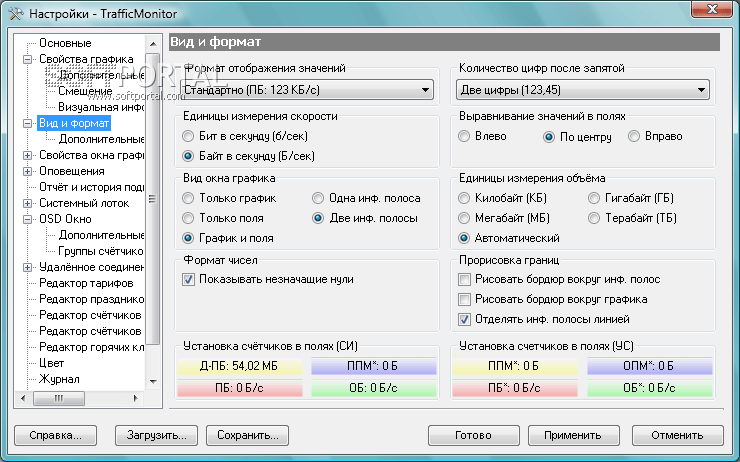This screenshot has width=740, height=462.
Task: Click red 'ПБ*: 0 Б/с' counter field
Action: [514, 388]
